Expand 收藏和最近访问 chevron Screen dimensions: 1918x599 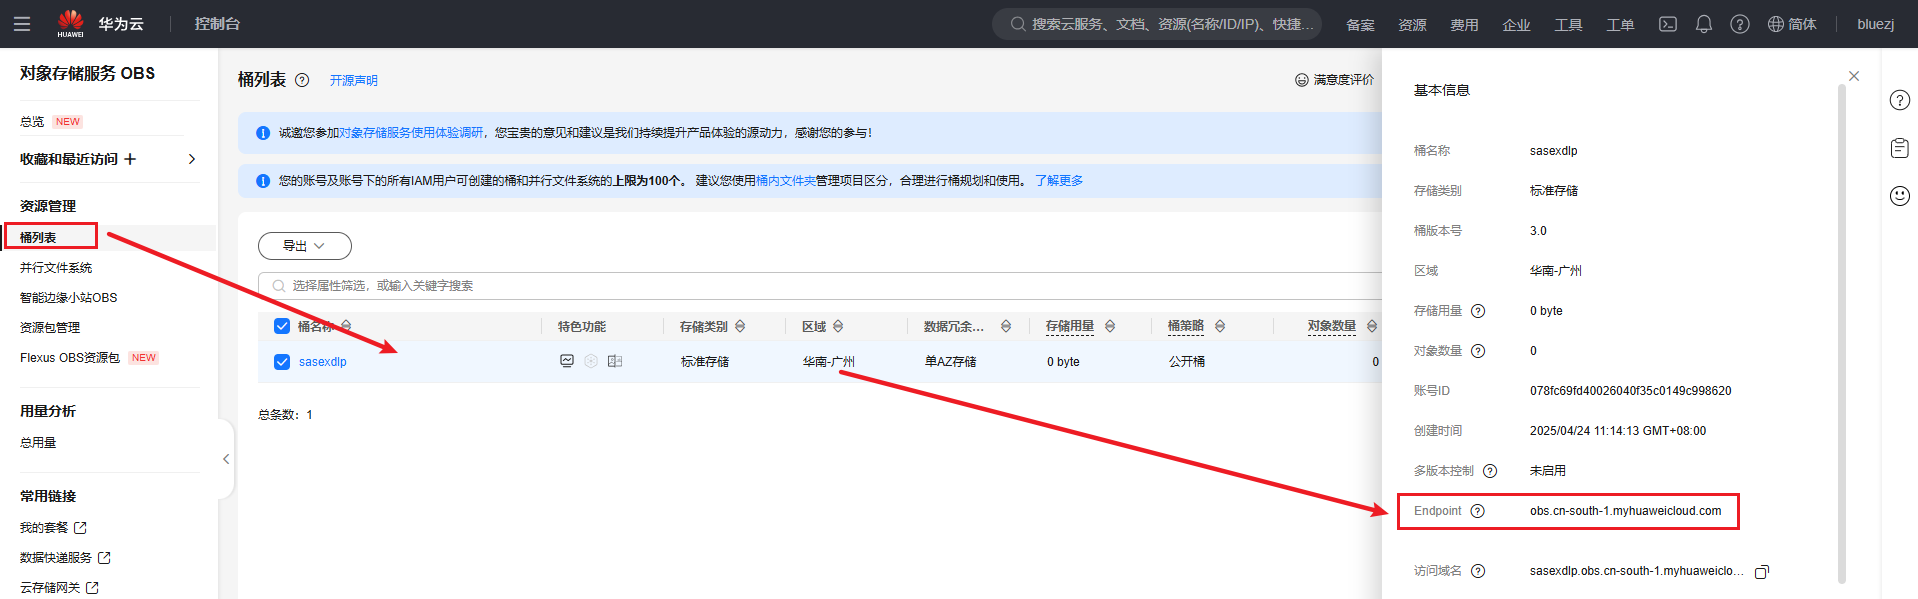pos(192,159)
